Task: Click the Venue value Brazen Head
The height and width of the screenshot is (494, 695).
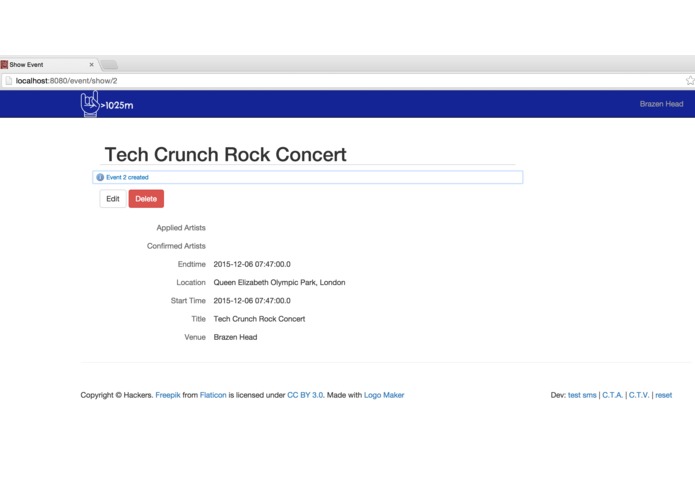Action: [235, 337]
